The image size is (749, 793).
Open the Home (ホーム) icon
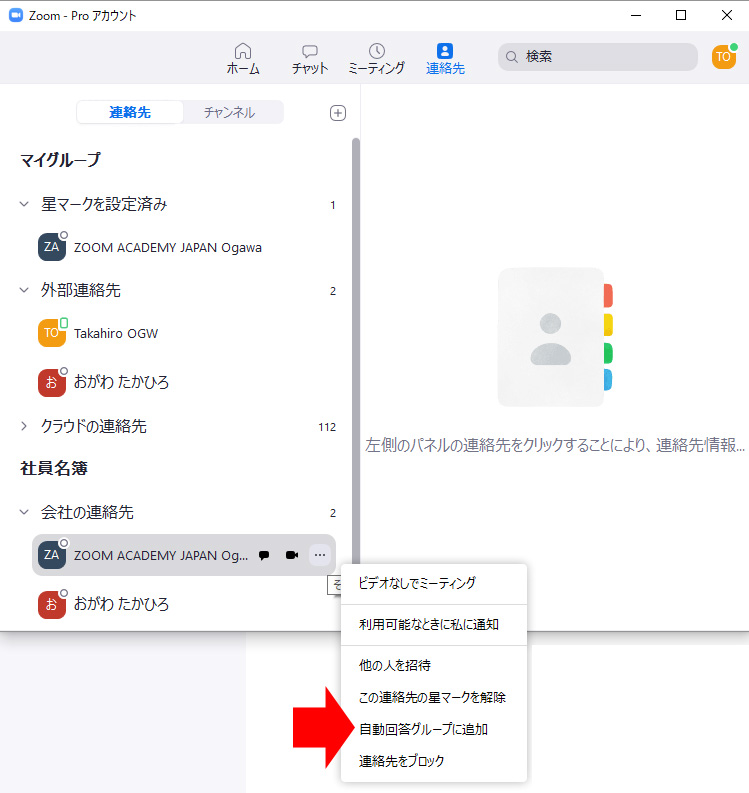click(243, 51)
